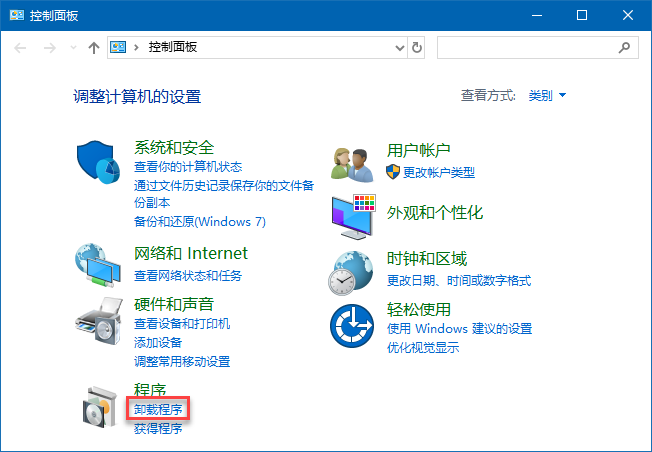
Task: Navigate back with the left arrow
Action: point(20,48)
